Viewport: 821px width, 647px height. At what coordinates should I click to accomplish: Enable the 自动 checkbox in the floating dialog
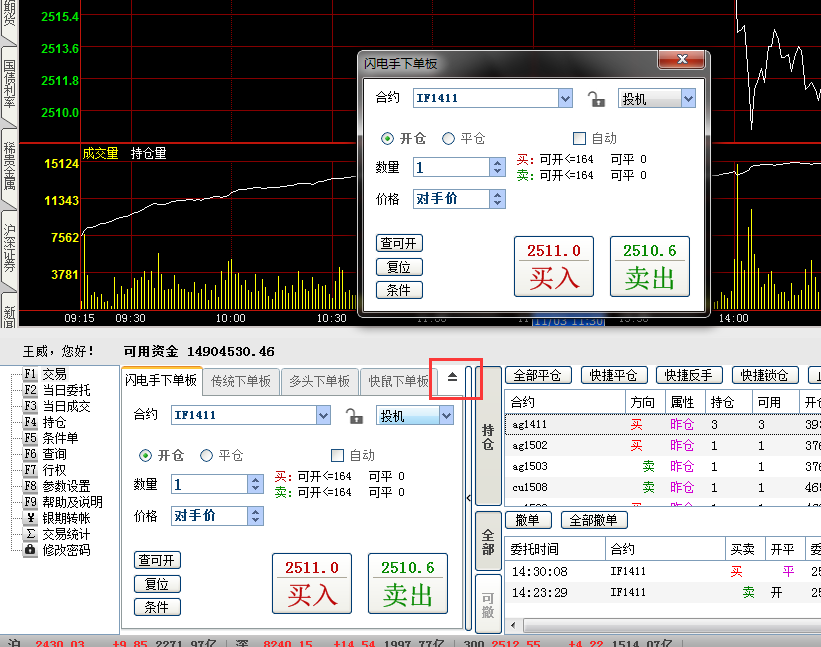coord(579,139)
